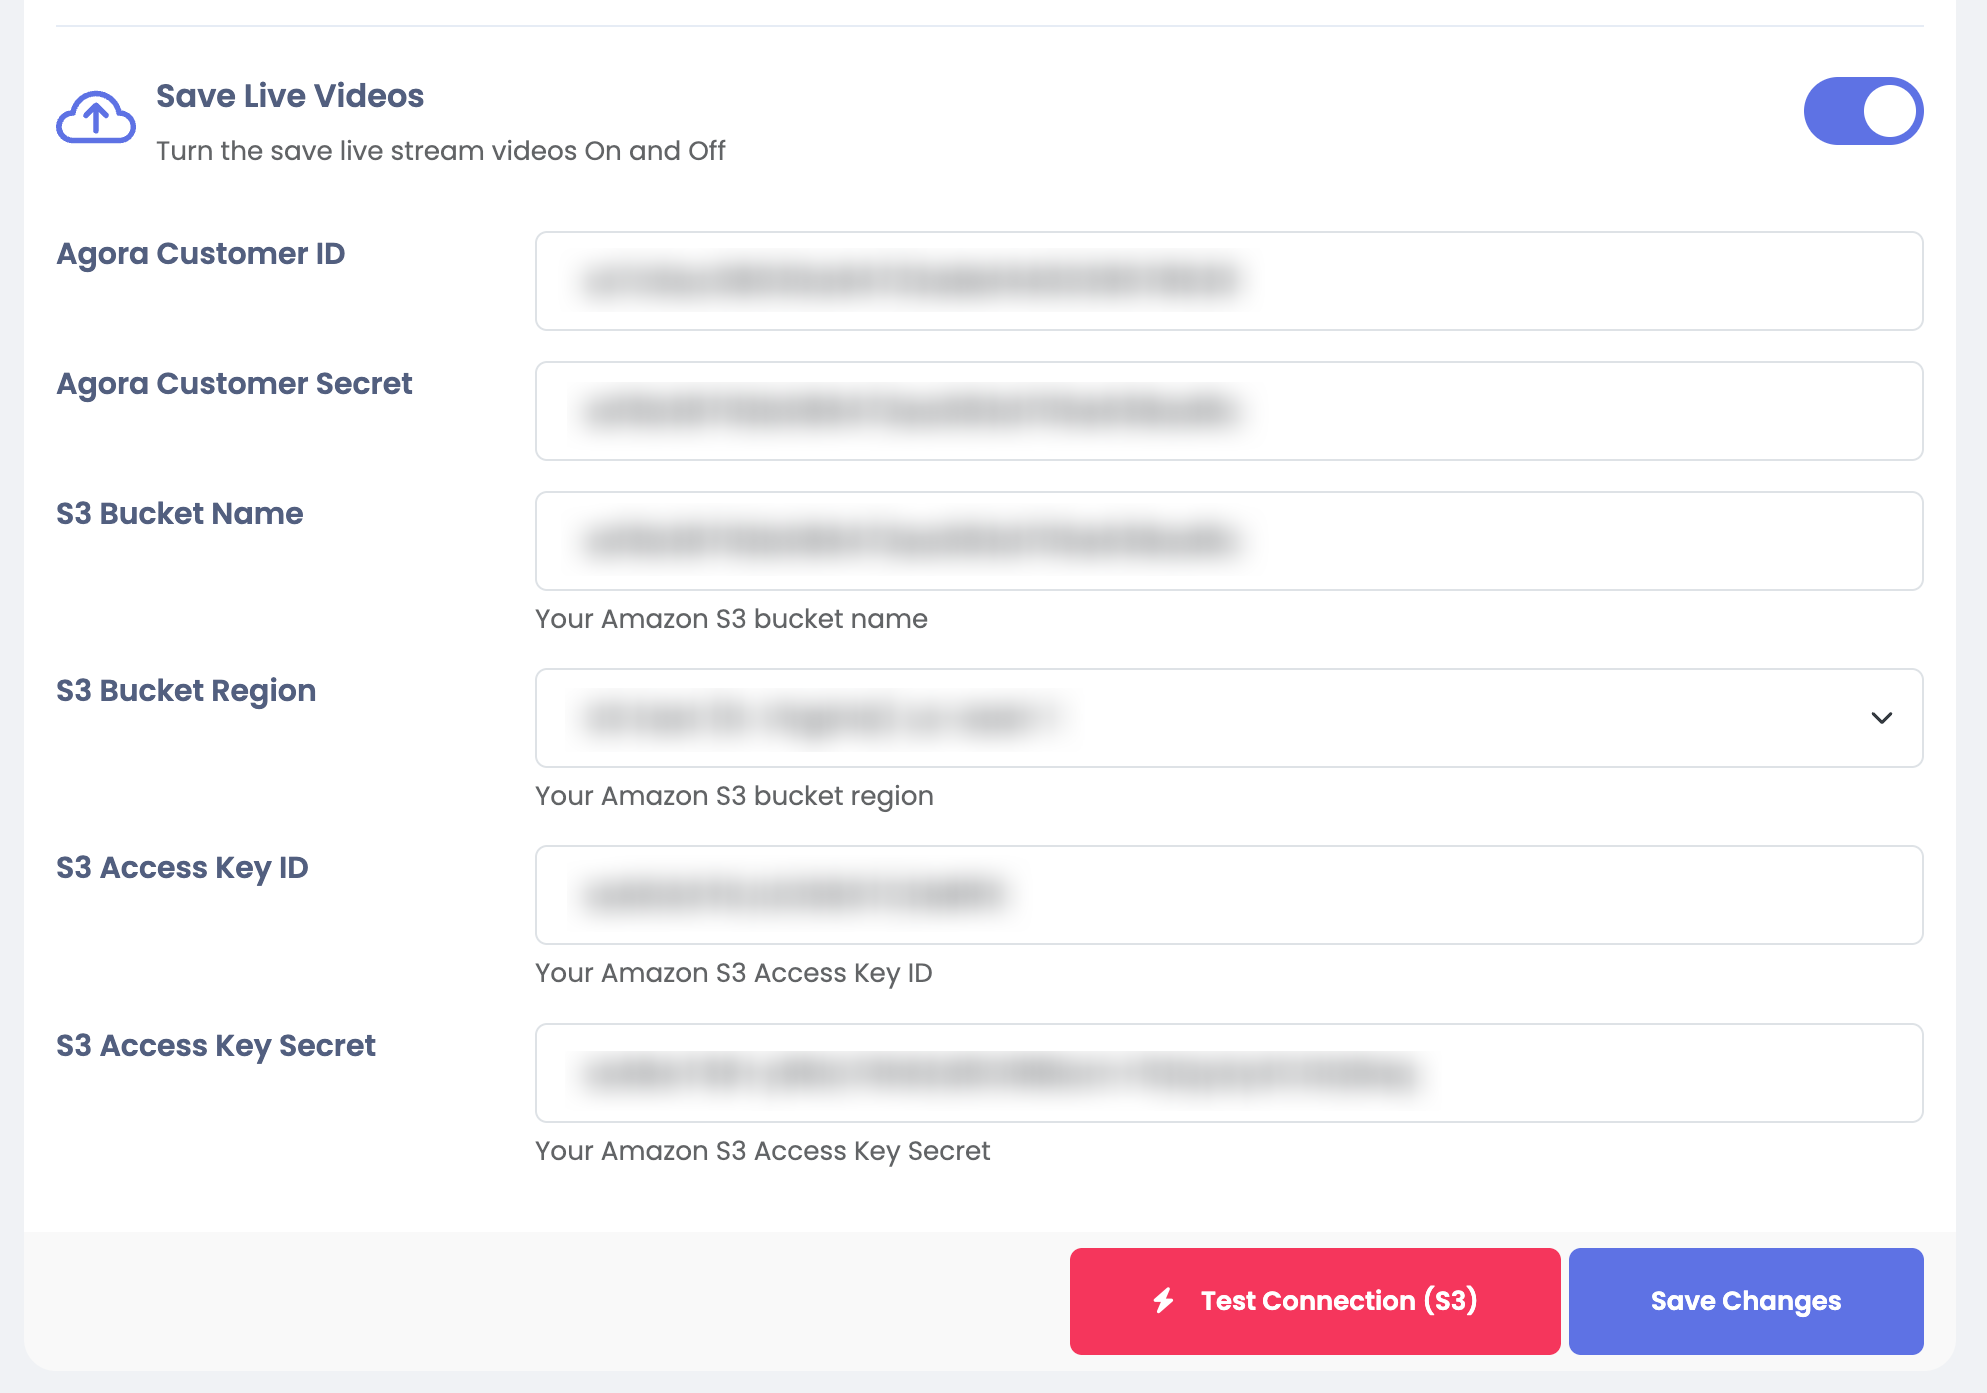Open the S3 Bucket Region dropdown
Image resolution: width=1987 pixels, height=1393 pixels.
coord(1228,718)
